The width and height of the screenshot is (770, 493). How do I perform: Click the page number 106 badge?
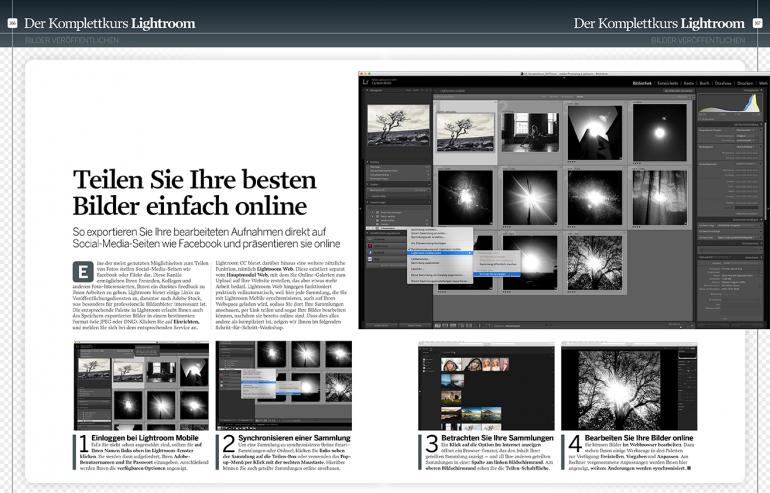coord(13,23)
